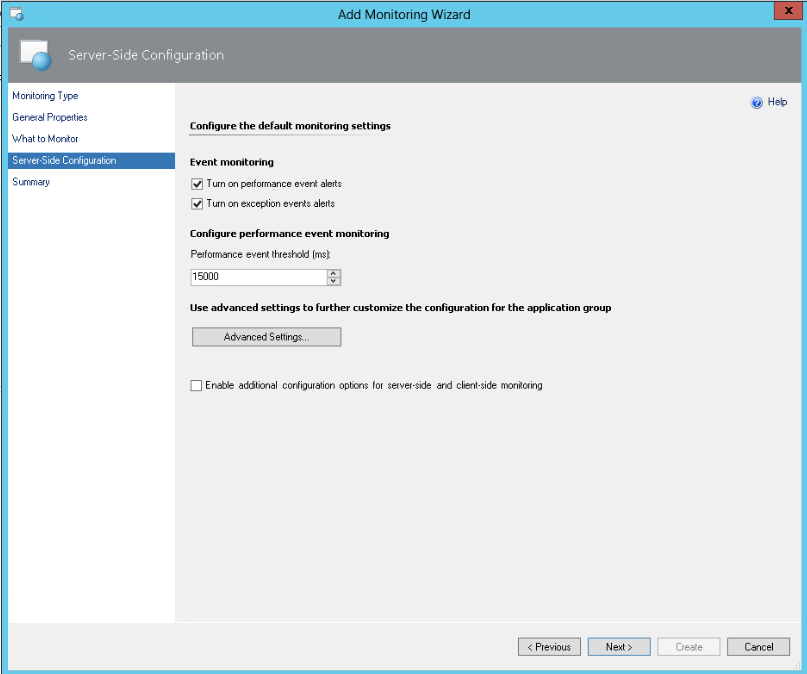Viewport: 807px width, 674px height.
Task: Go to Monitoring Type step
Action: [45, 96]
